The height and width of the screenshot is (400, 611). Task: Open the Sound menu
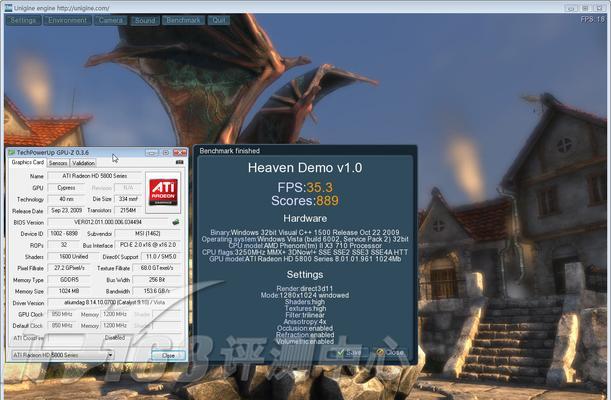[145, 20]
